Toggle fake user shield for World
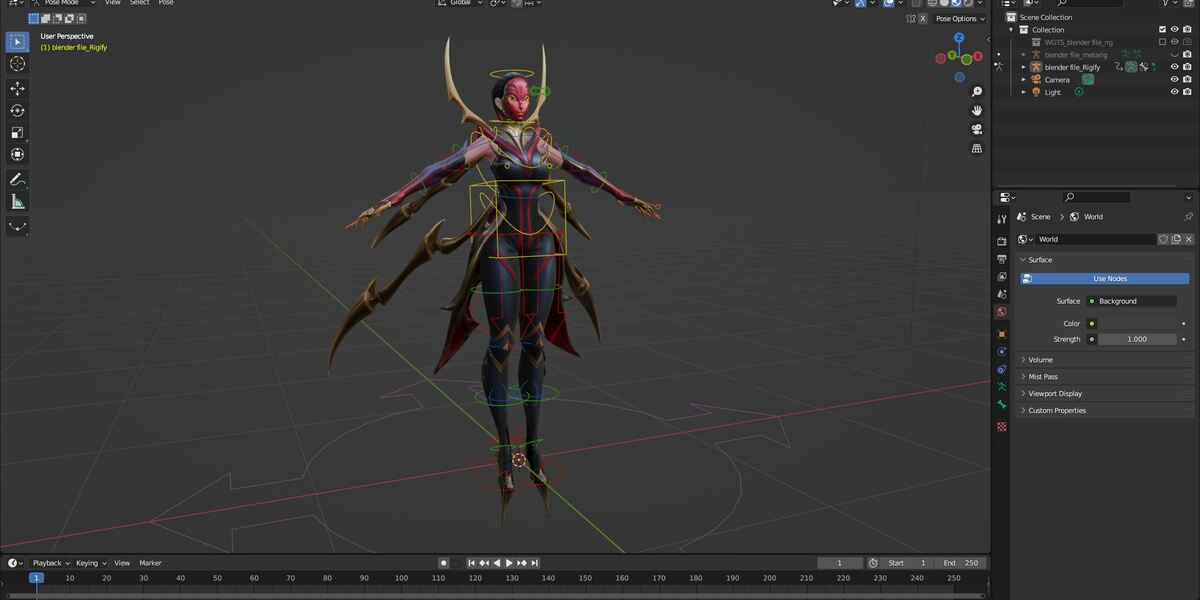The width and height of the screenshot is (1200, 600). tap(1163, 239)
